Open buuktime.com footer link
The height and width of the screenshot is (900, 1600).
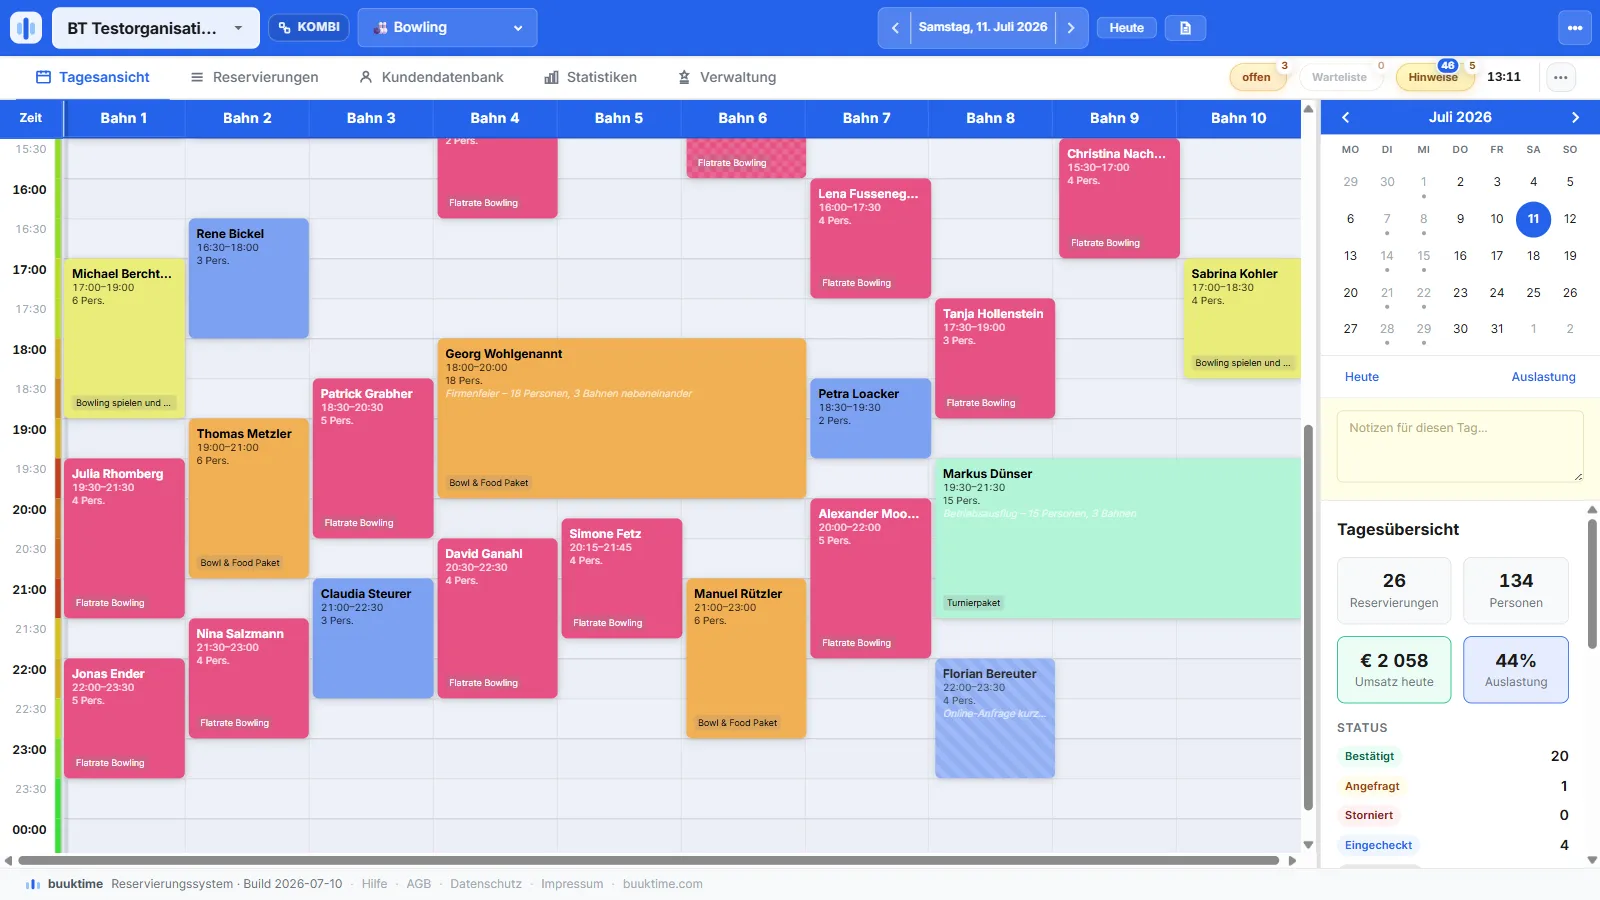663,884
